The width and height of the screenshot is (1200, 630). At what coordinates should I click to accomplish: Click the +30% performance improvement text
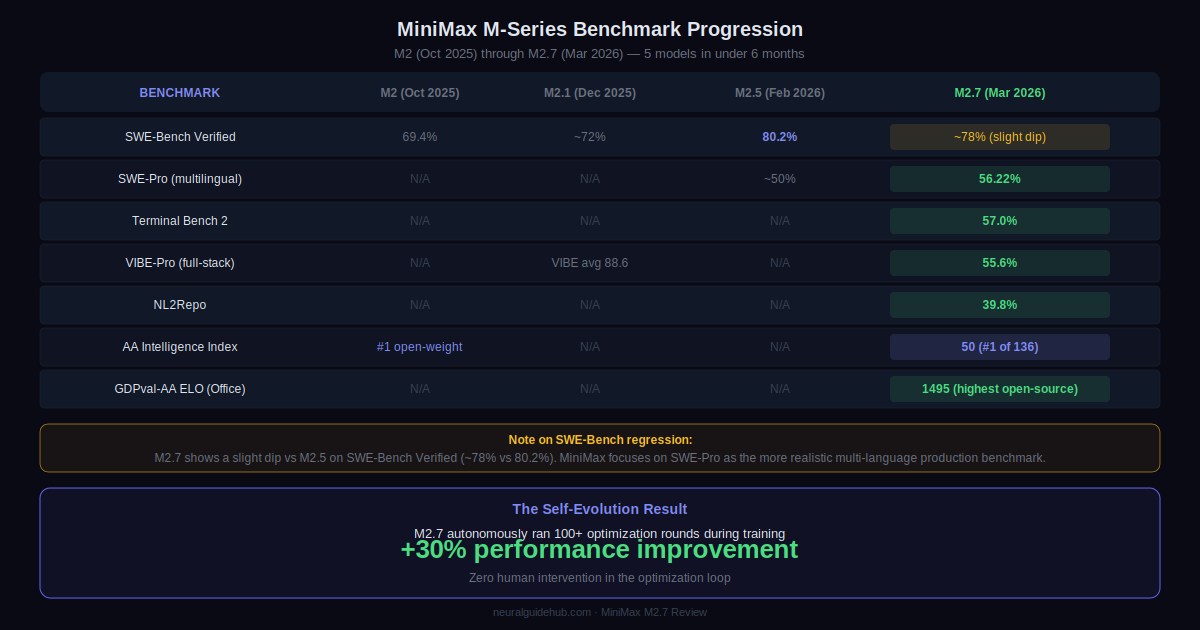[600, 551]
